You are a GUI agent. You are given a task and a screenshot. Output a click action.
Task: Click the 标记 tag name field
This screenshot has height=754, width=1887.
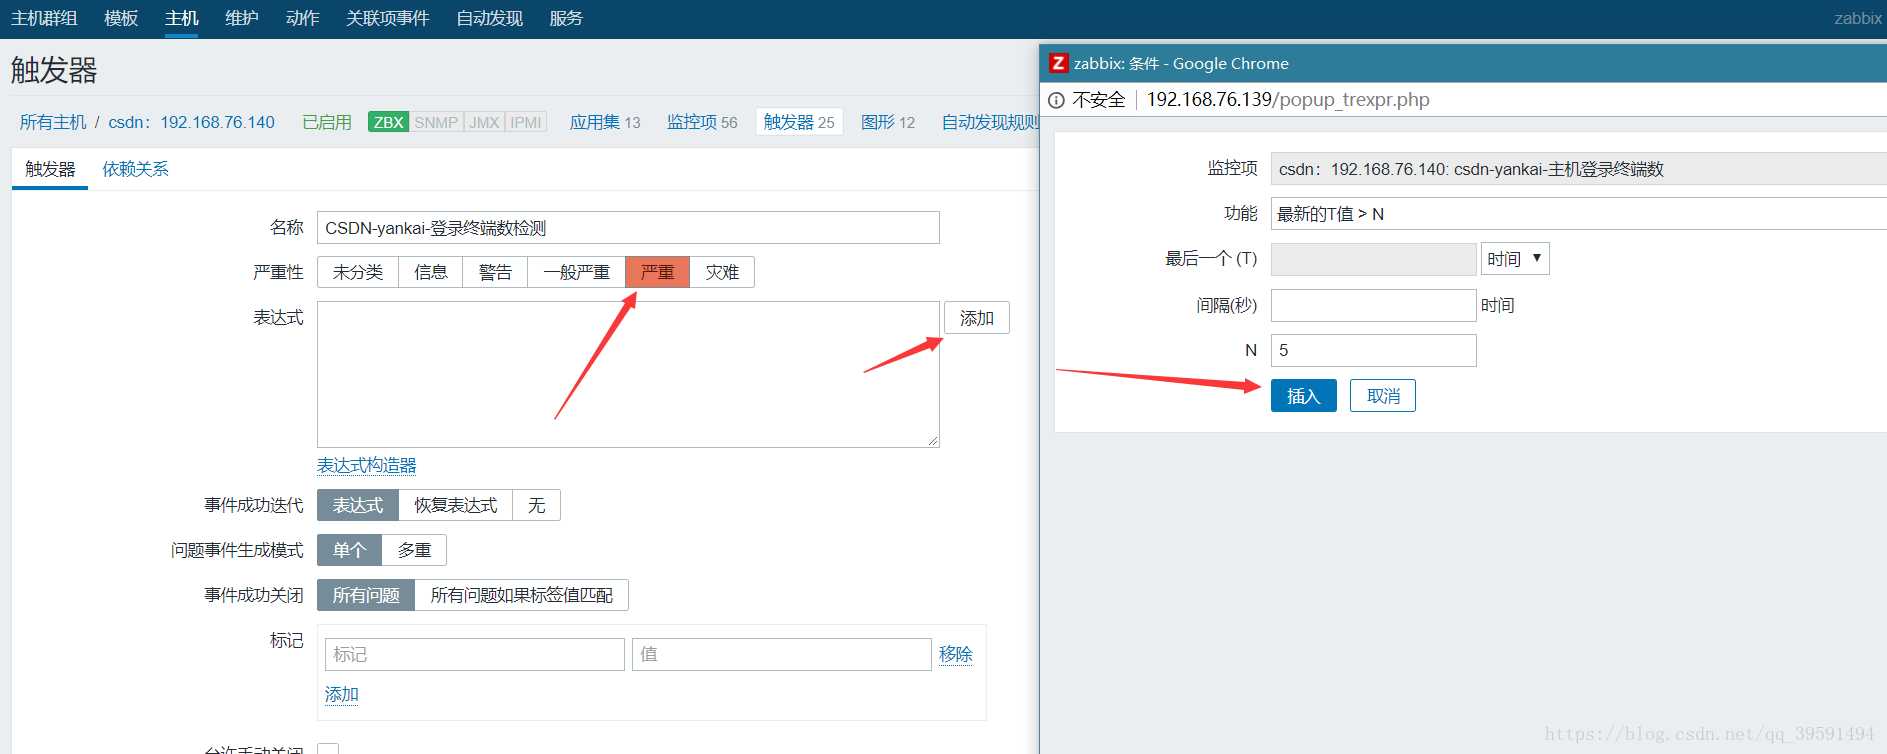pyautogui.click(x=475, y=654)
